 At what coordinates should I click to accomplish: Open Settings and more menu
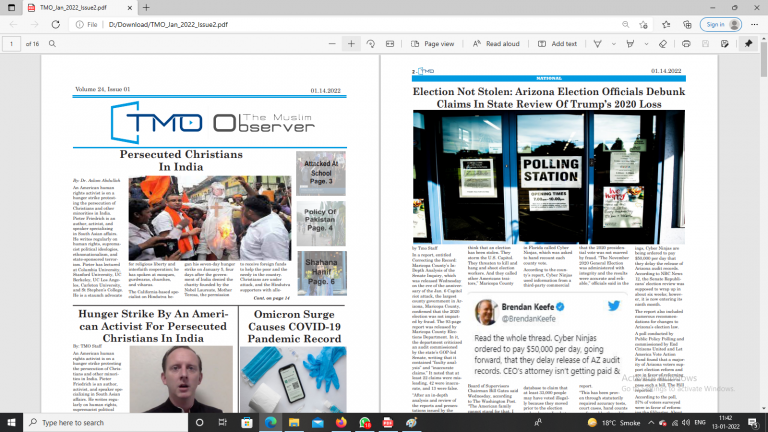click(754, 24)
